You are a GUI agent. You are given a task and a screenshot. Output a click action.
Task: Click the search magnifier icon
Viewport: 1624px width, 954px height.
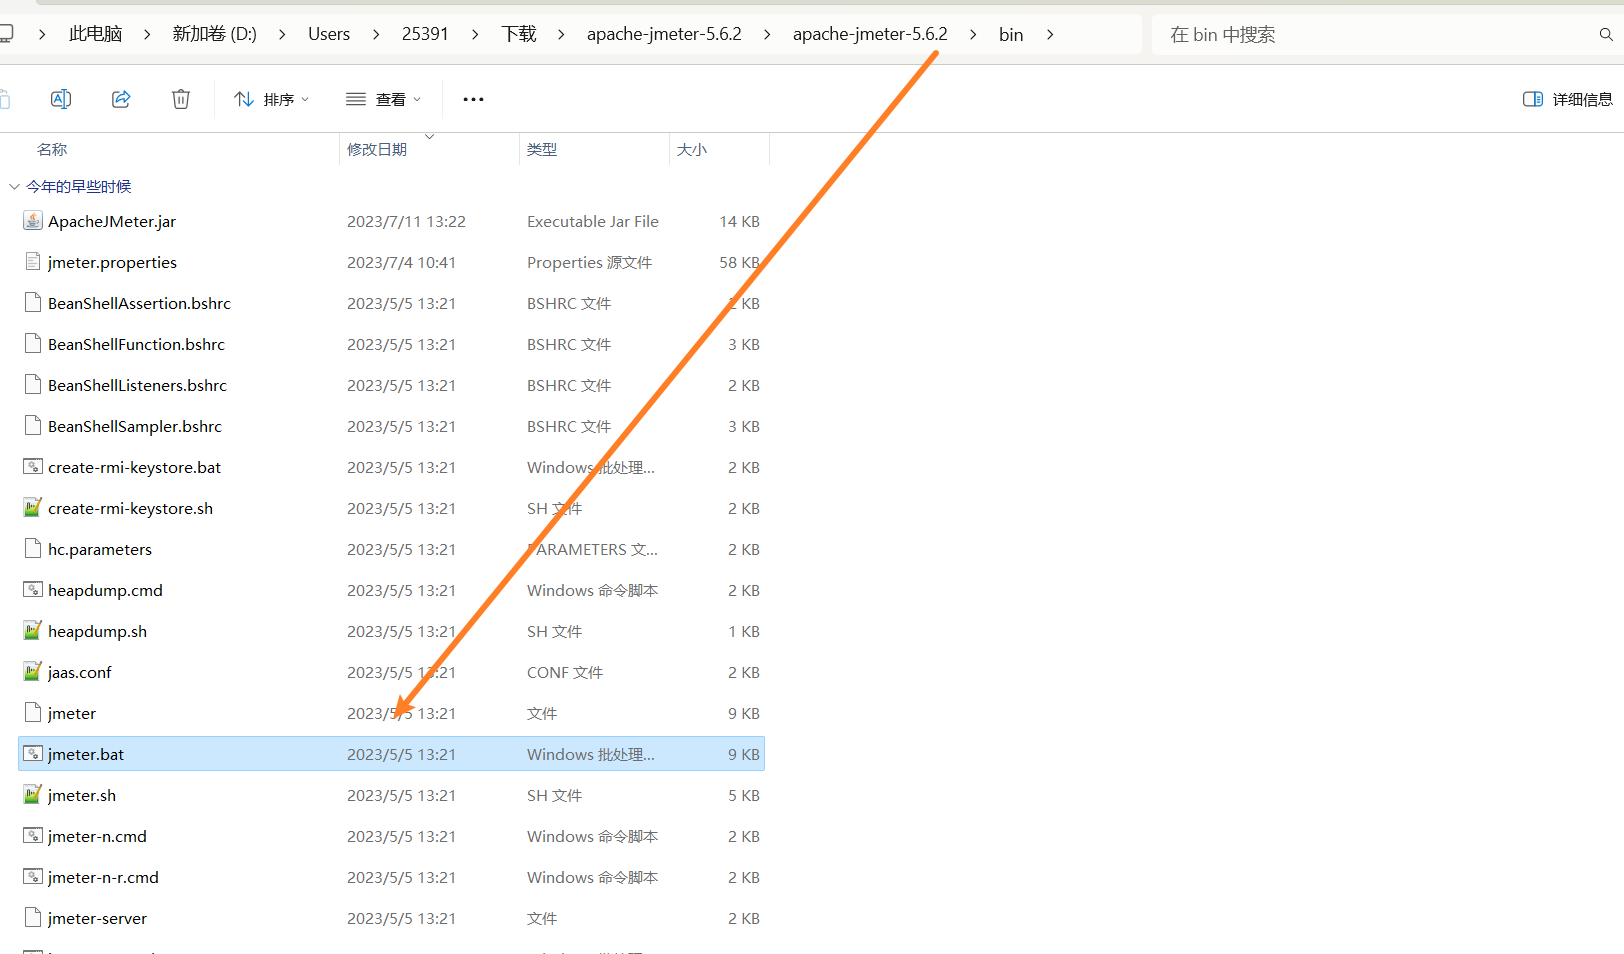point(1606,34)
